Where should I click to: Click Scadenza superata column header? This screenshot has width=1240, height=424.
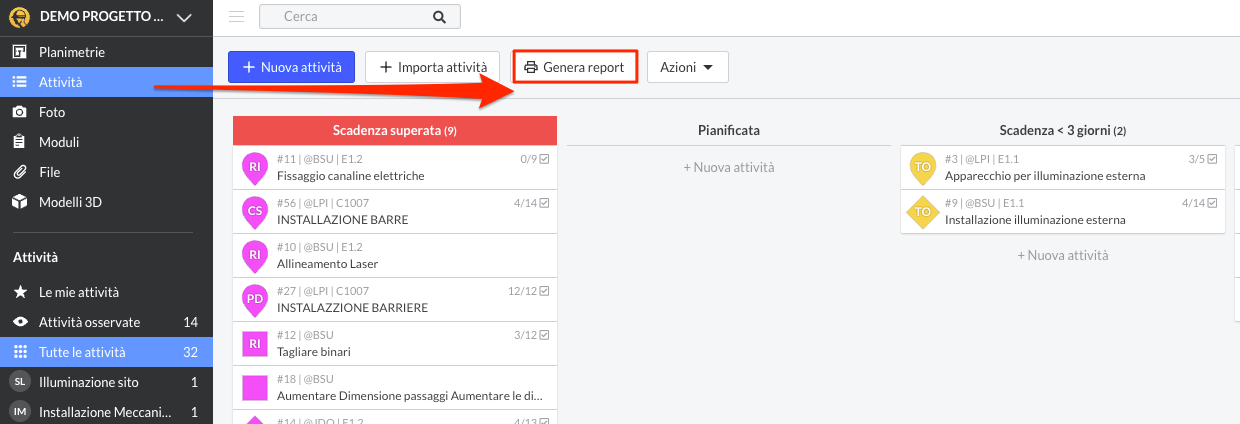tap(395, 130)
